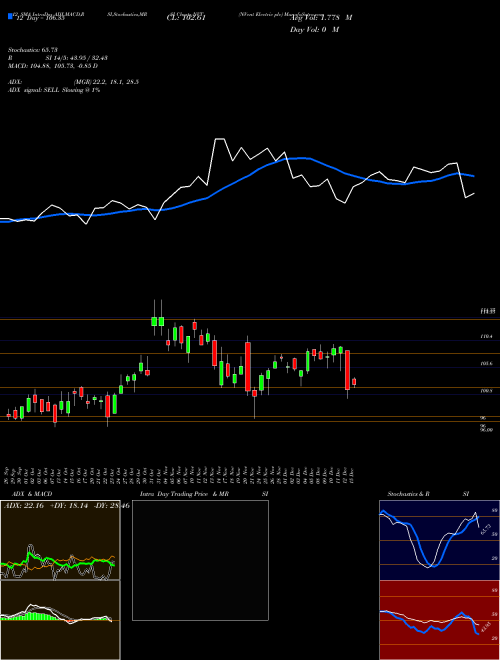Screen dimensions: 500x660
Task: Click the 'Stochastics: 63.73' reading
Action: (x=33, y=50)
